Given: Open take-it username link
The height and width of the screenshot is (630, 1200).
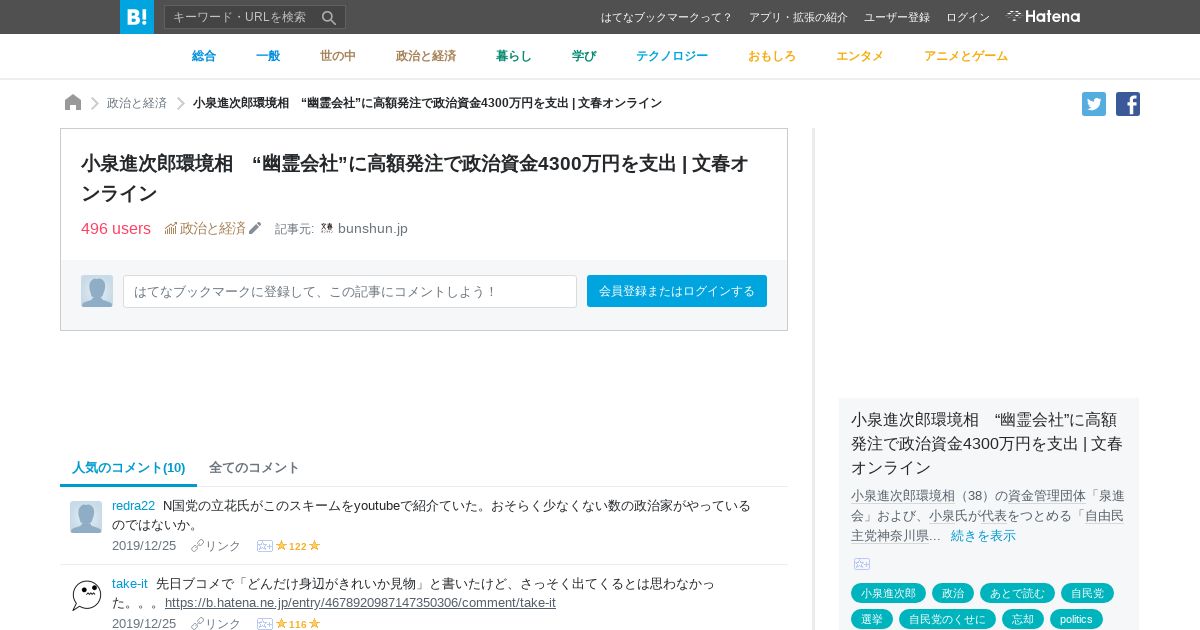Looking at the screenshot, I should coord(130,583).
